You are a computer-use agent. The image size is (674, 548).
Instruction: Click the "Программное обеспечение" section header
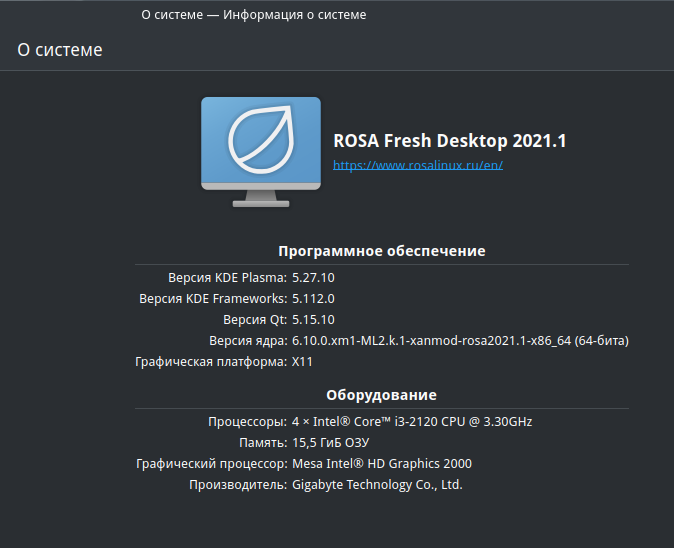click(381, 251)
